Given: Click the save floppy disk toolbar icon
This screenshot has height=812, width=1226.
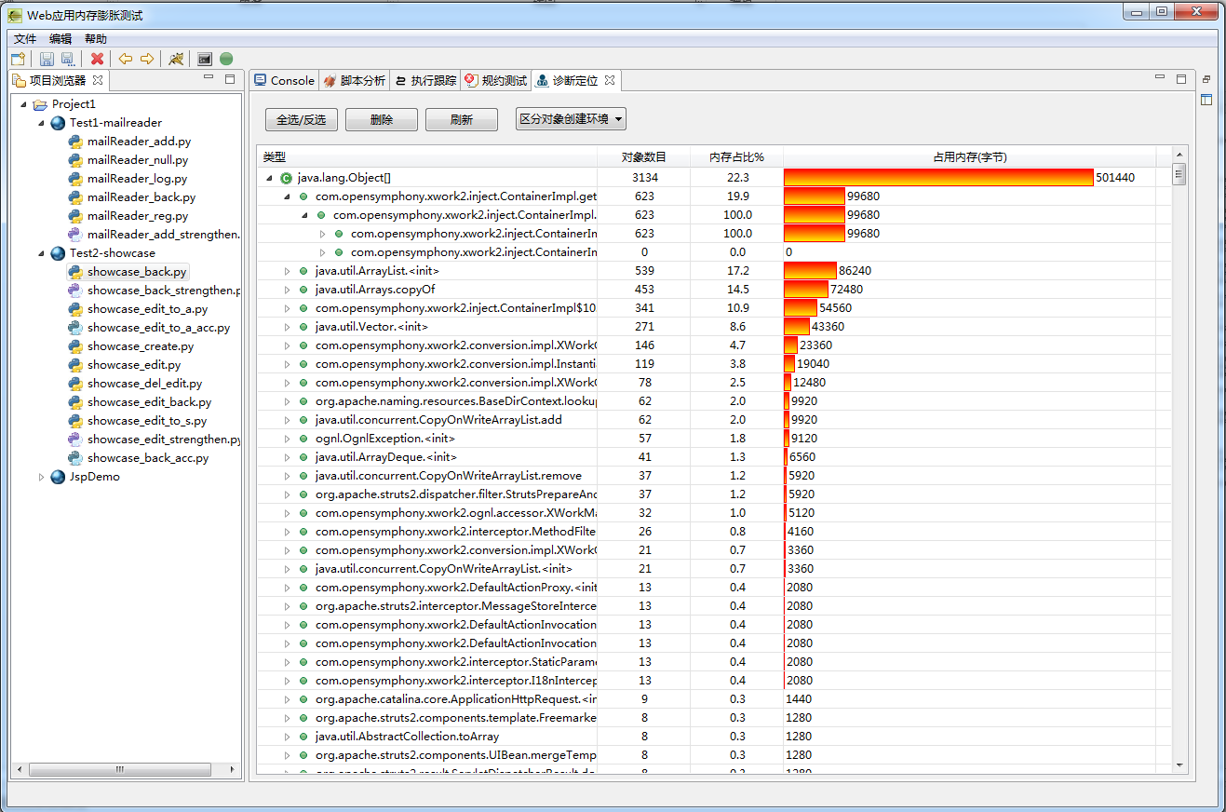Looking at the screenshot, I should (x=47, y=60).
